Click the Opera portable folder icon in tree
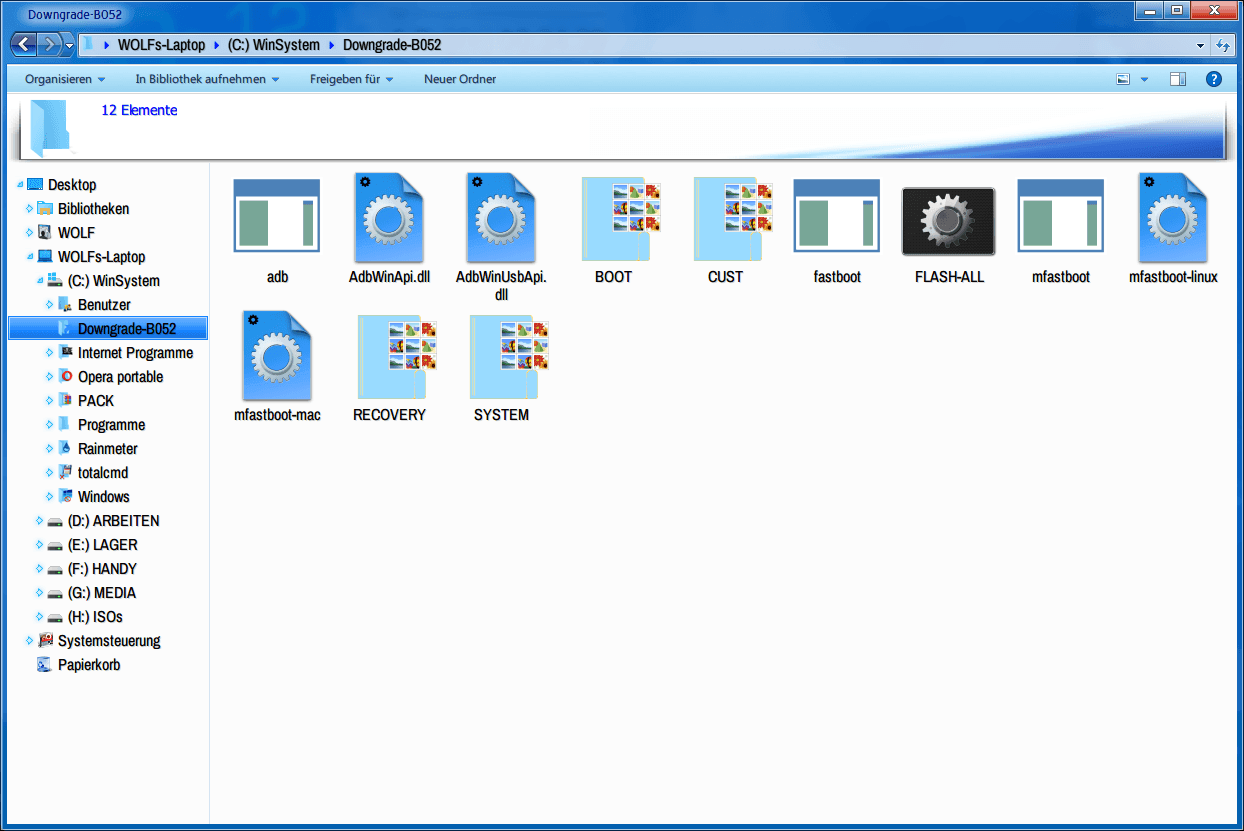Image resolution: width=1244 pixels, height=831 pixels. pyautogui.click(x=65, y=377)
